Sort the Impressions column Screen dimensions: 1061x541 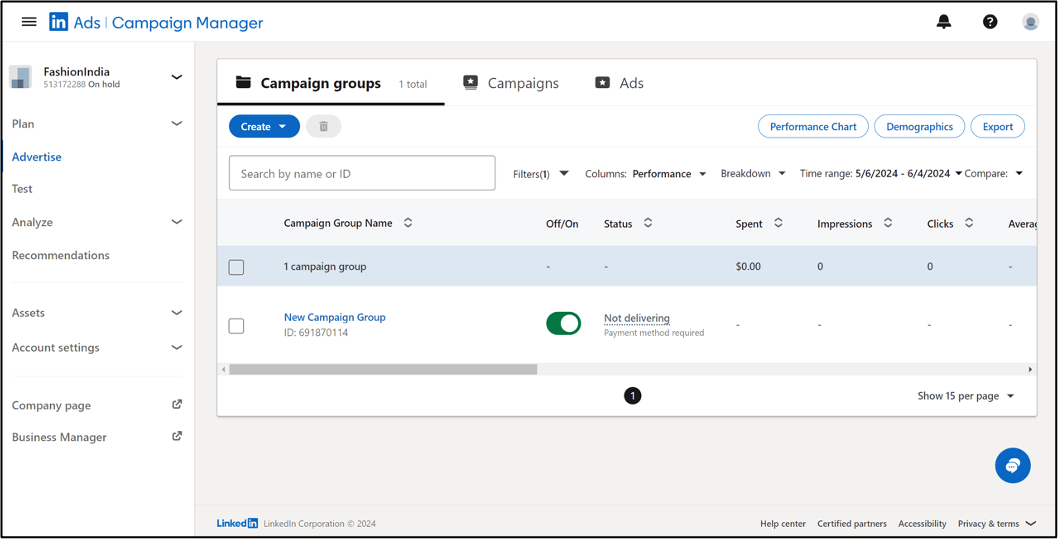890,223
